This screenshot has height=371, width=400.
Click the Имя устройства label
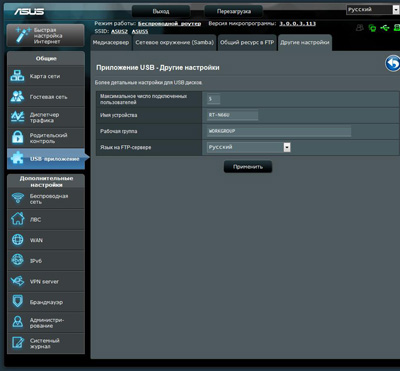[x=119, y=115]
